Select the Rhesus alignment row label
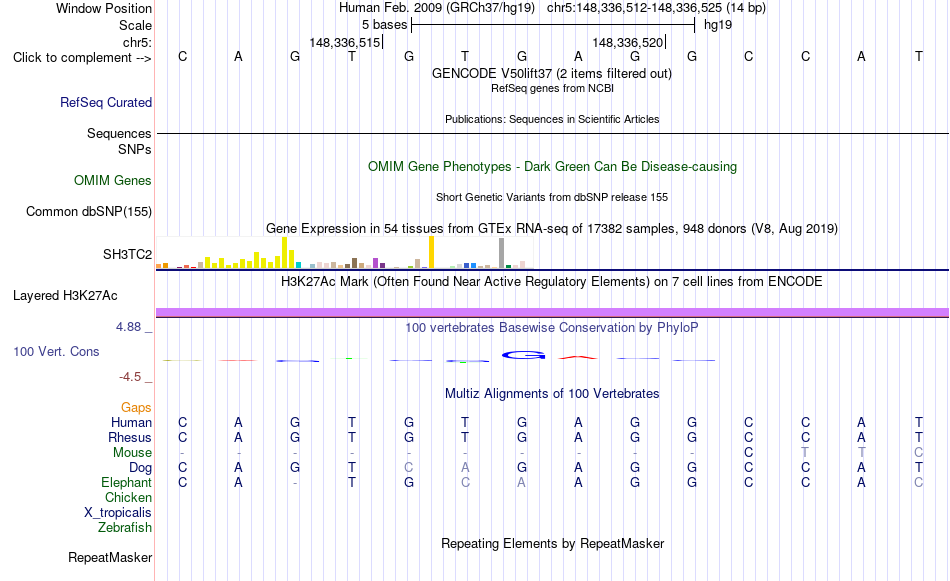 click(x=130, y=437)
